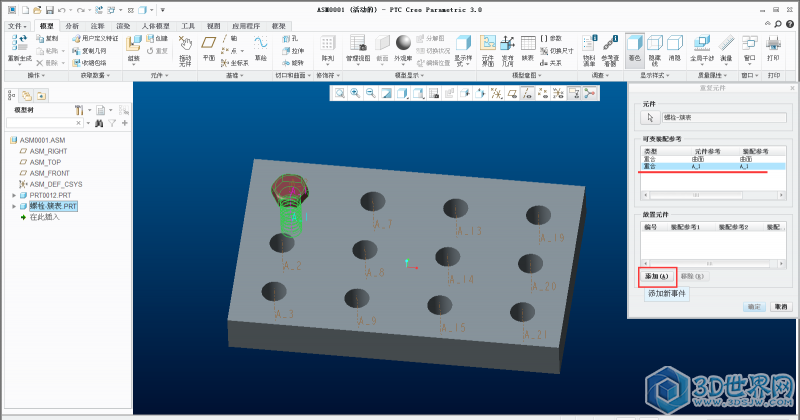Screen dimensions: 800x420
Task: Click the 添加(A) Add button
Action: click(x=657, y=277)
